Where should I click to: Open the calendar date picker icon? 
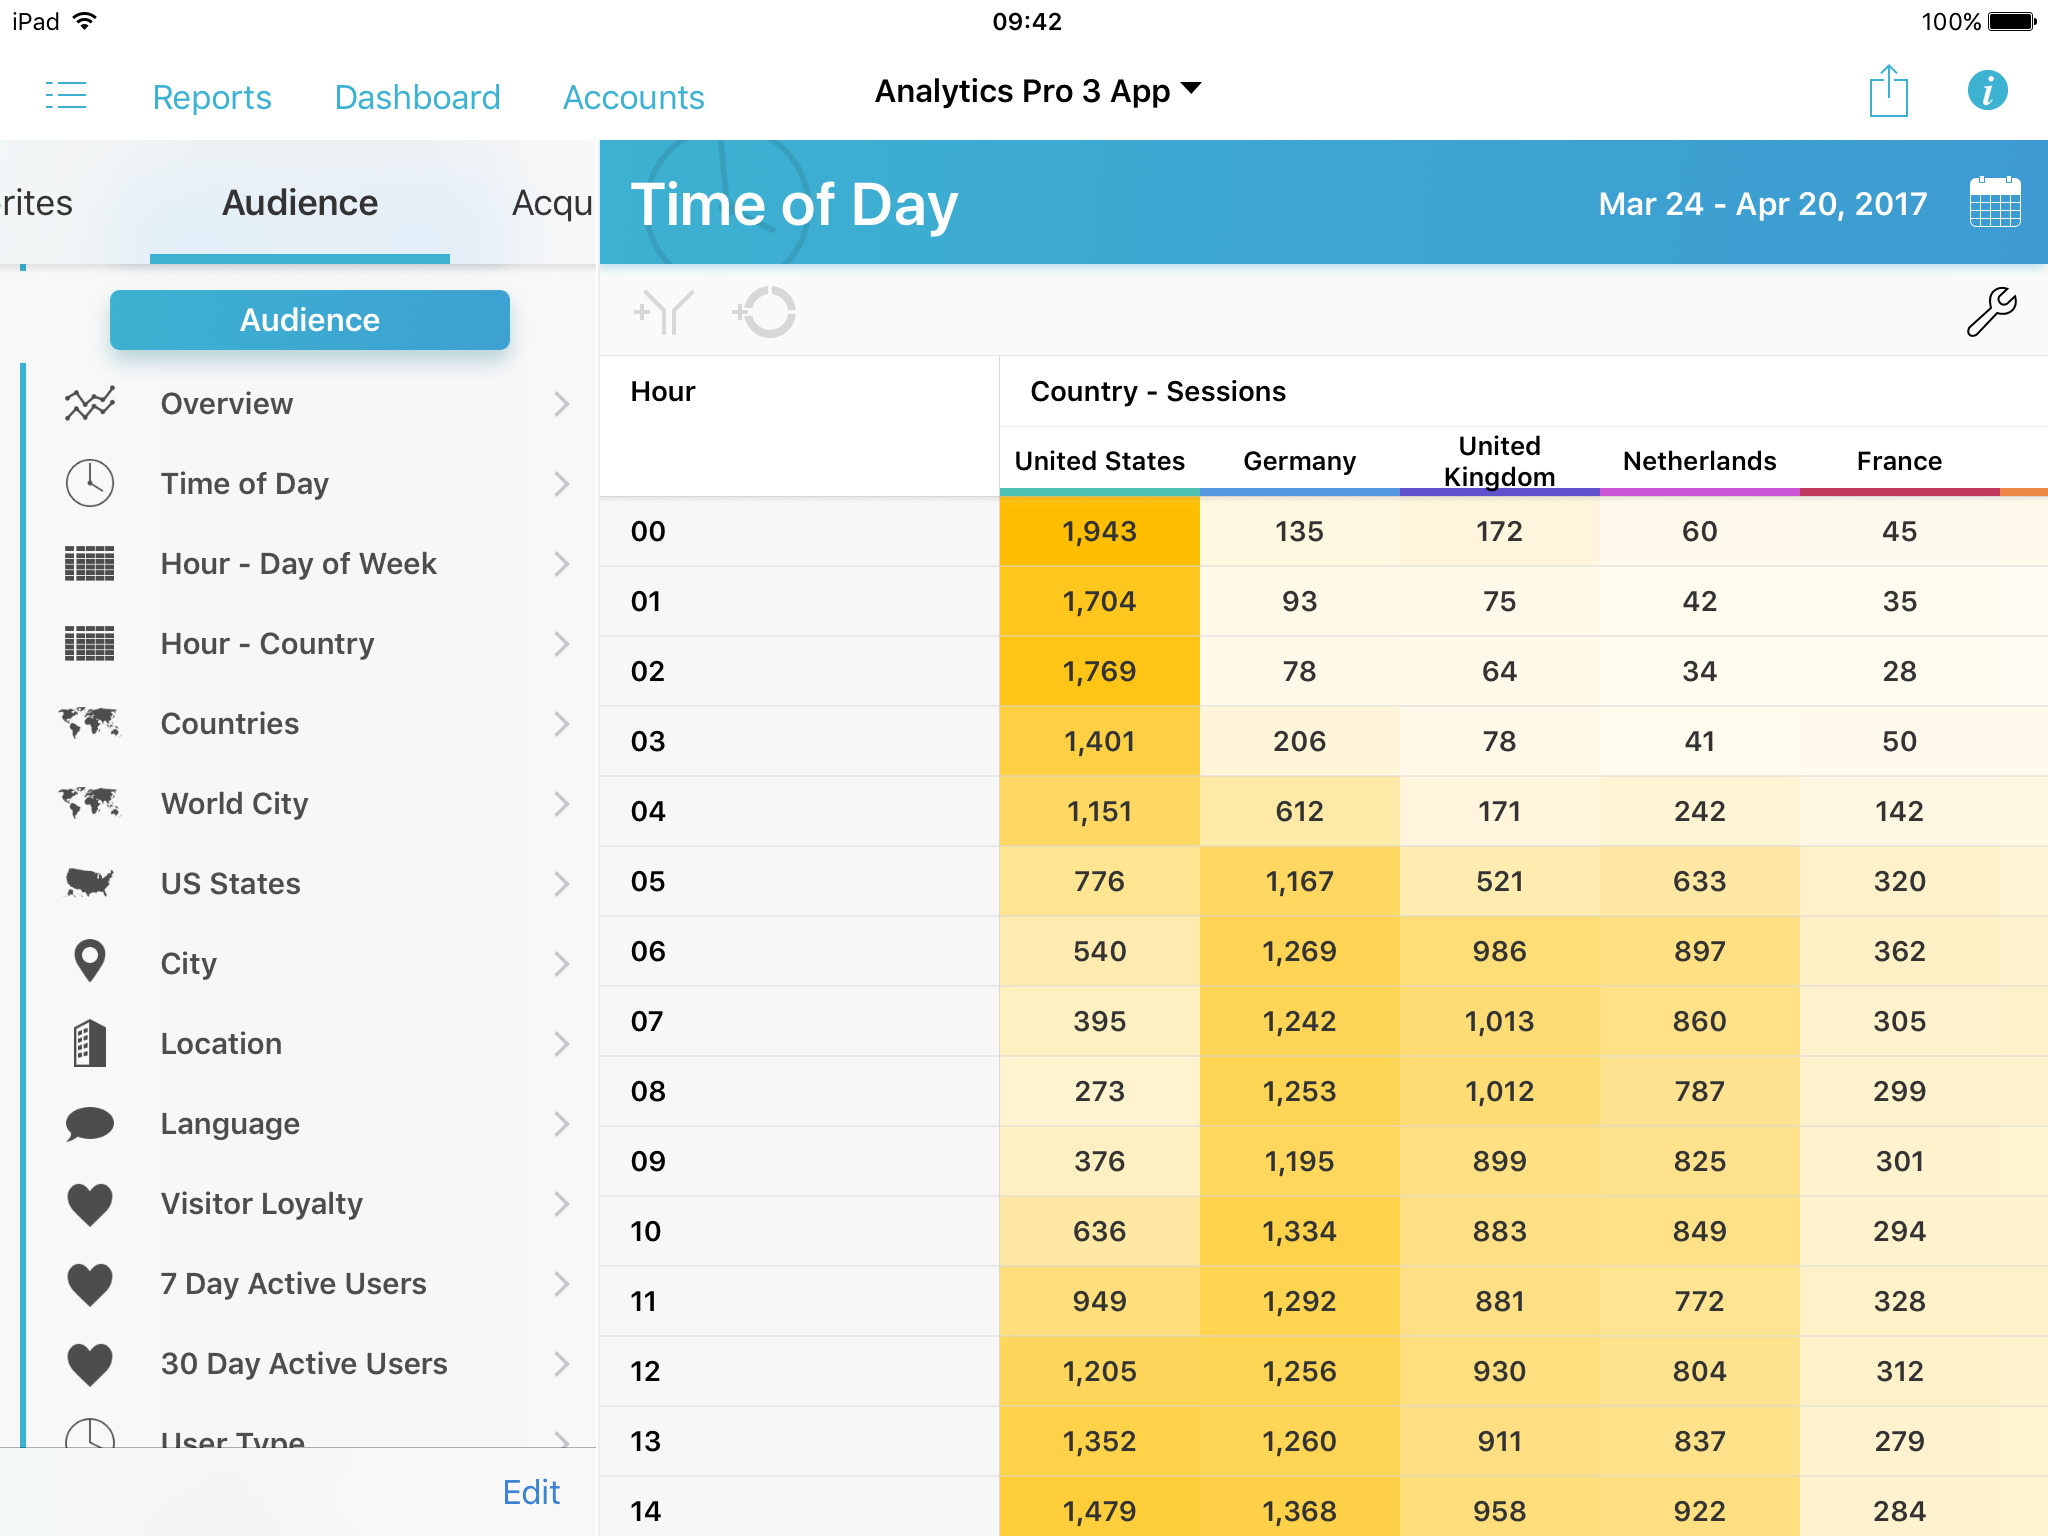(x=1994, y=203)
